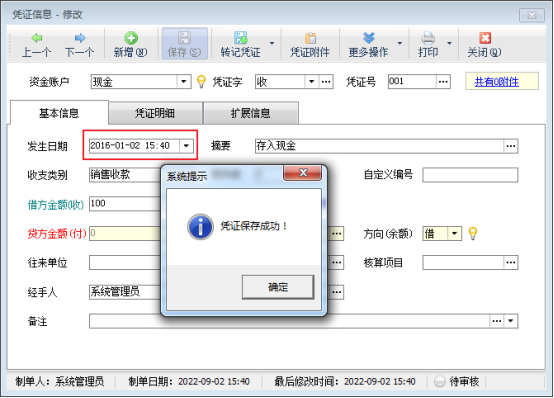This screenshot has width=554, height=398.
Task: Toggle the 待审核 review status indicator
Action: (x=440, y=381)
